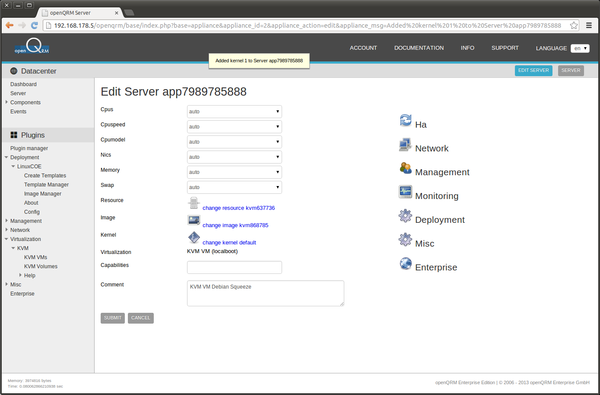
Task: Expand the Management sidebar node
Action: tap(7, 220)
